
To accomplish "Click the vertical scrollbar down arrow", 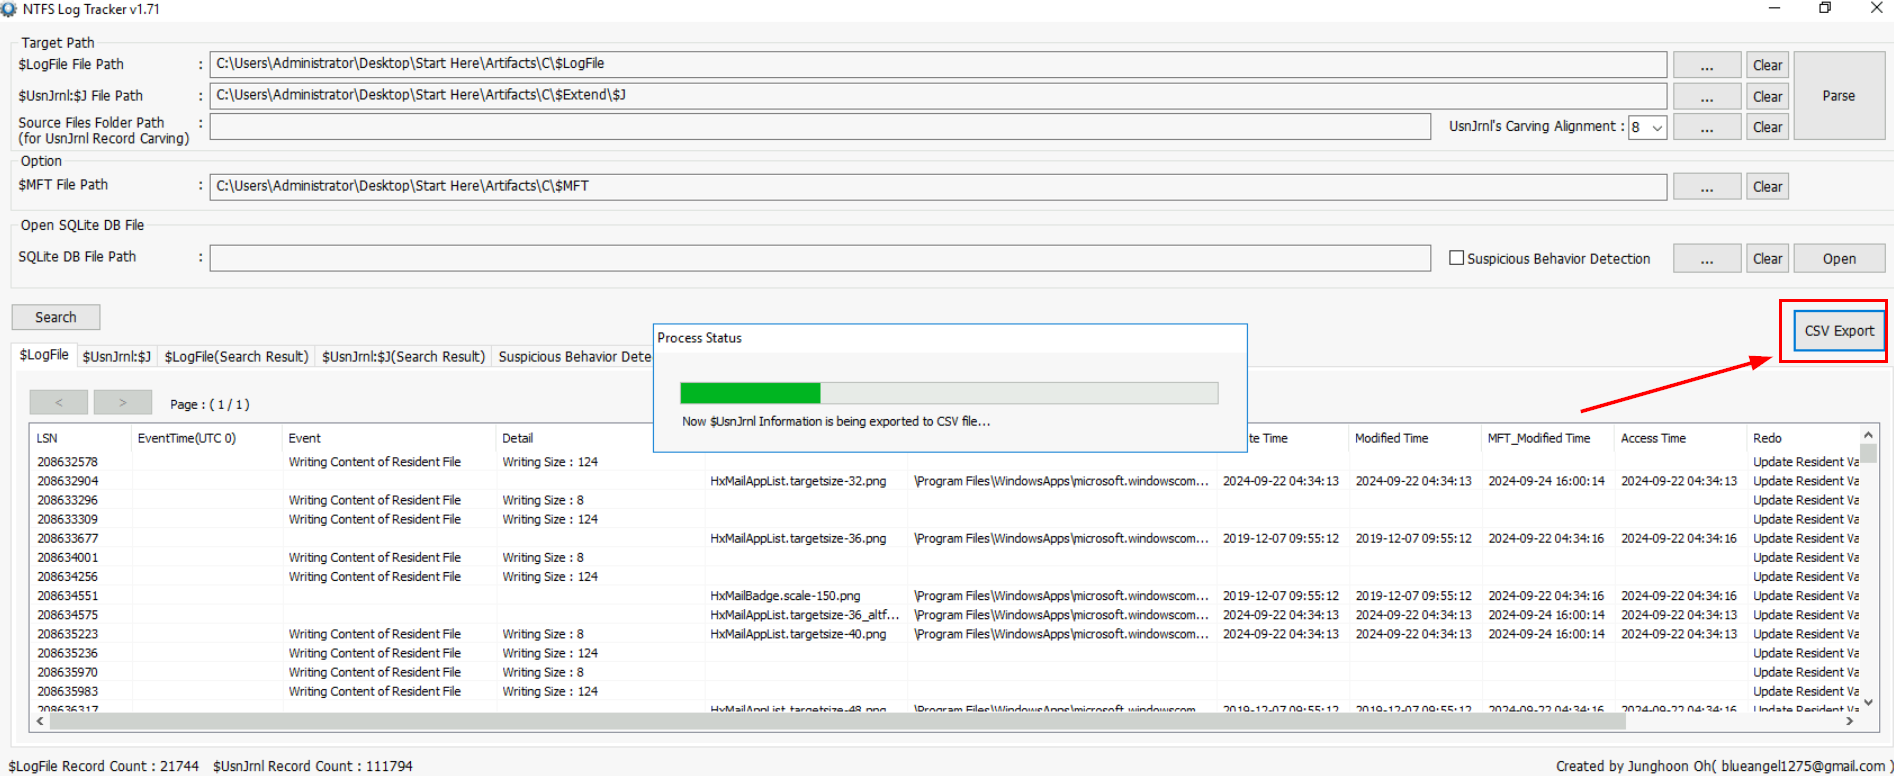I will pyautogui.click(x=1868, y=703).
